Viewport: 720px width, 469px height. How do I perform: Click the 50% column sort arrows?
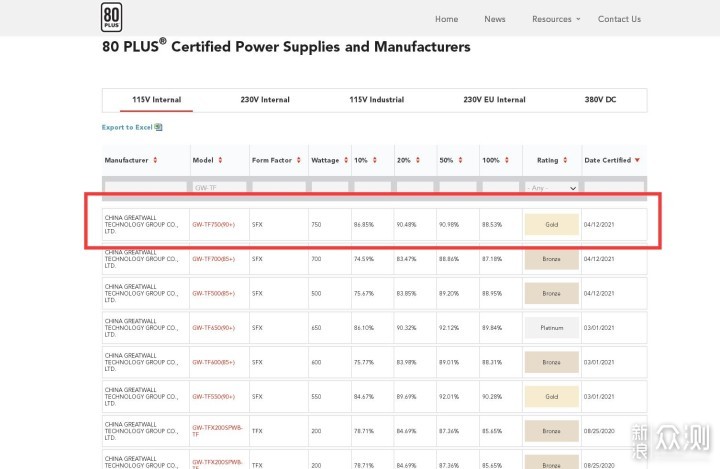461,160
